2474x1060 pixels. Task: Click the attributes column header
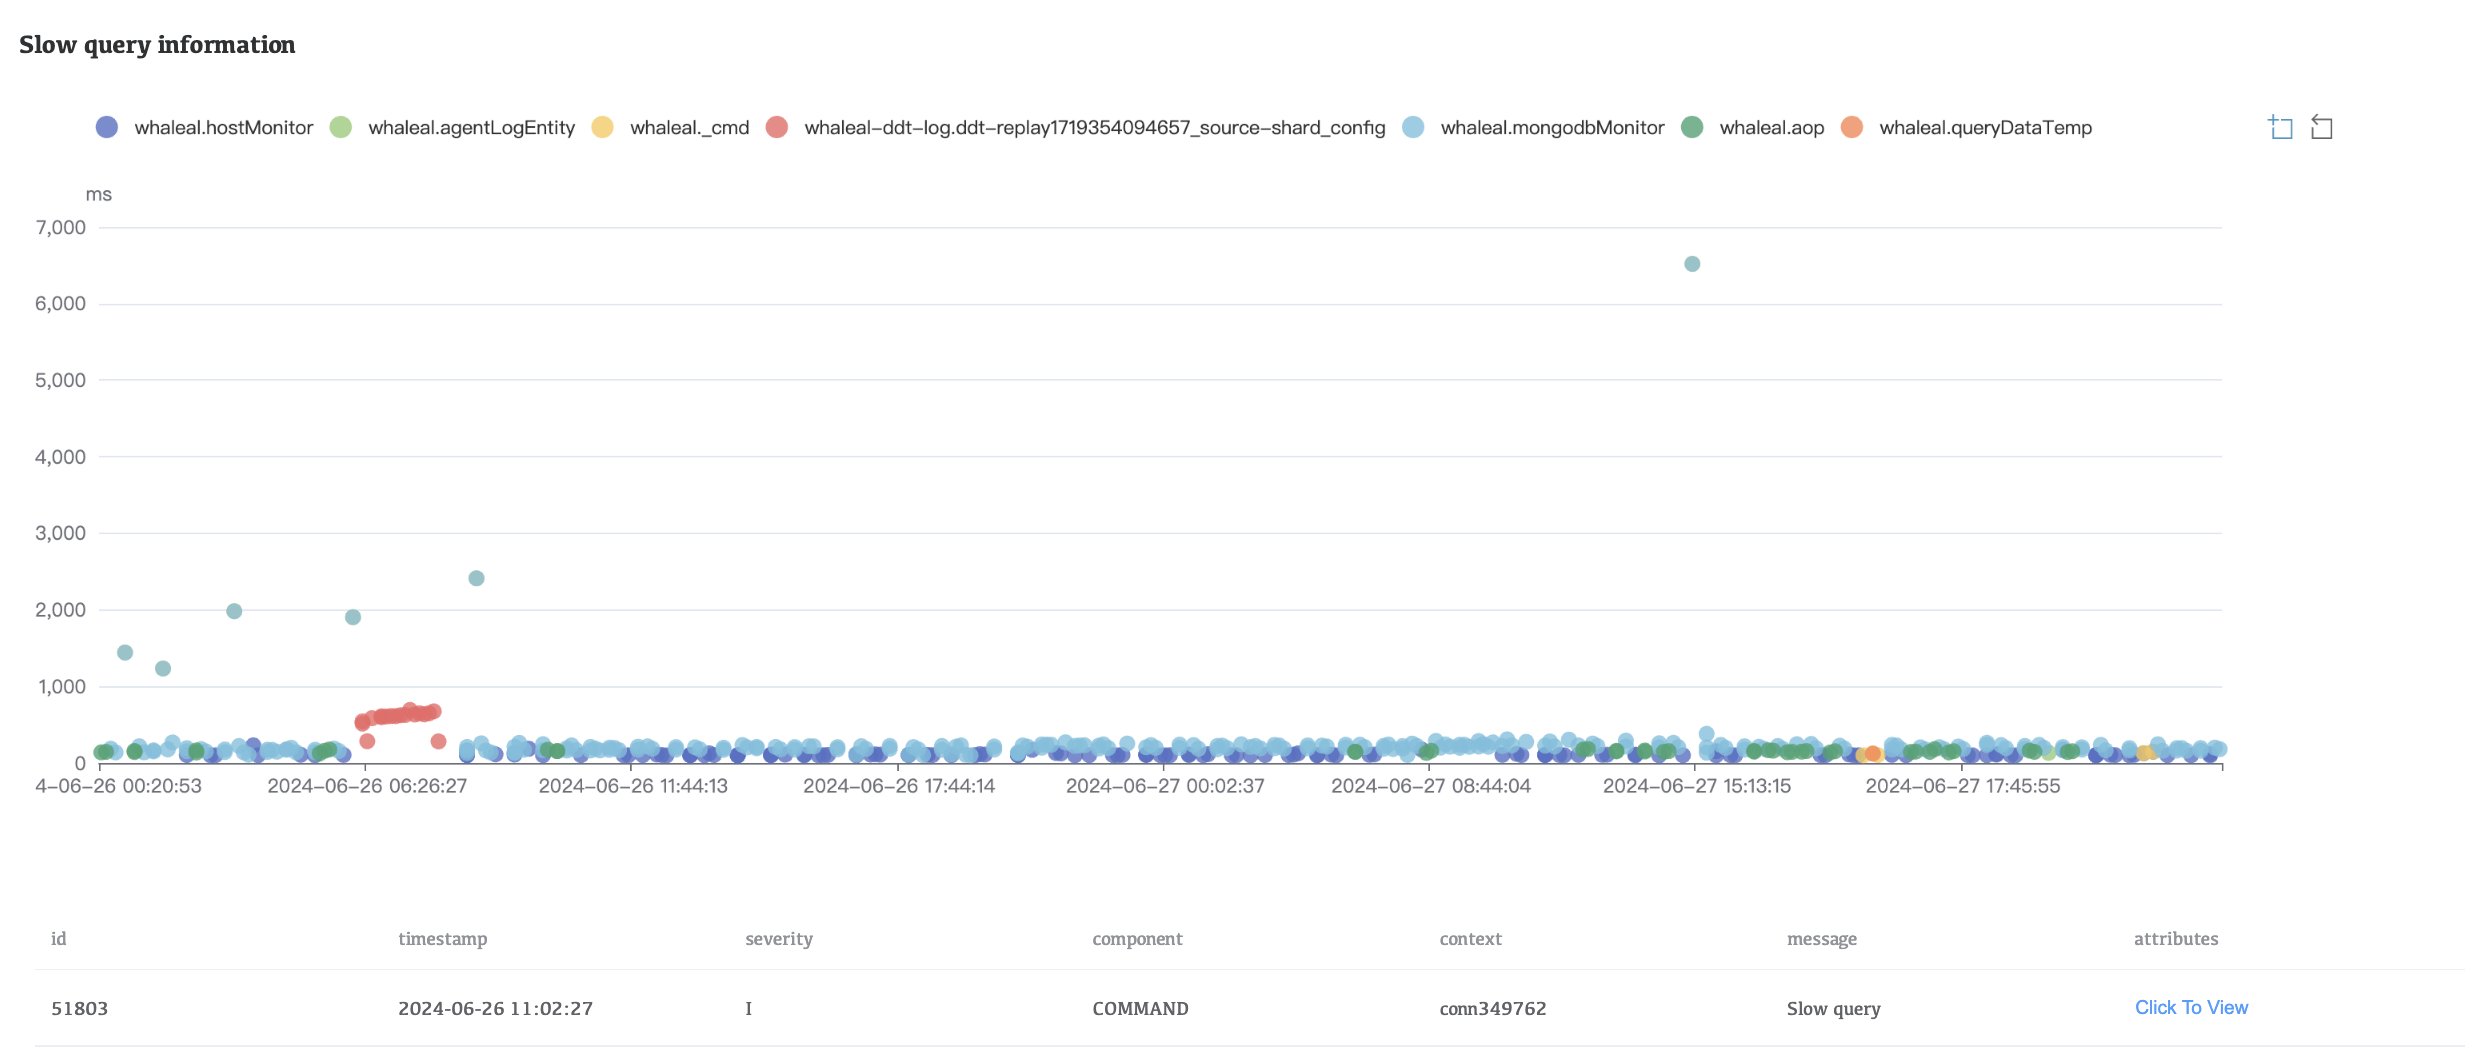[x=2176, y=938]
